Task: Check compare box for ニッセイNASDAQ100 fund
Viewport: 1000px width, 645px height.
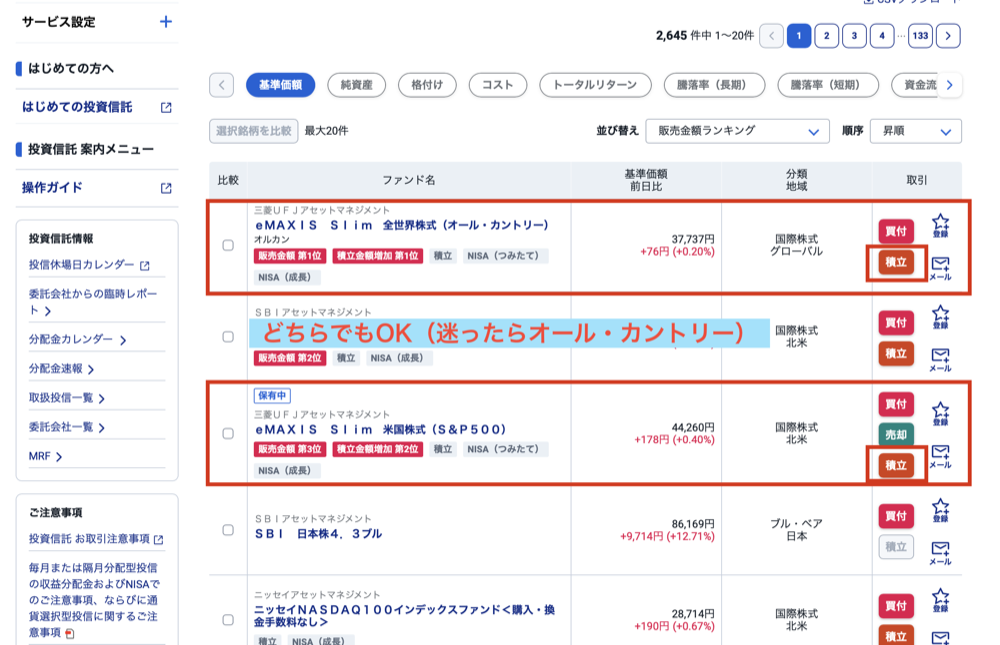Action: coord(228,619)
